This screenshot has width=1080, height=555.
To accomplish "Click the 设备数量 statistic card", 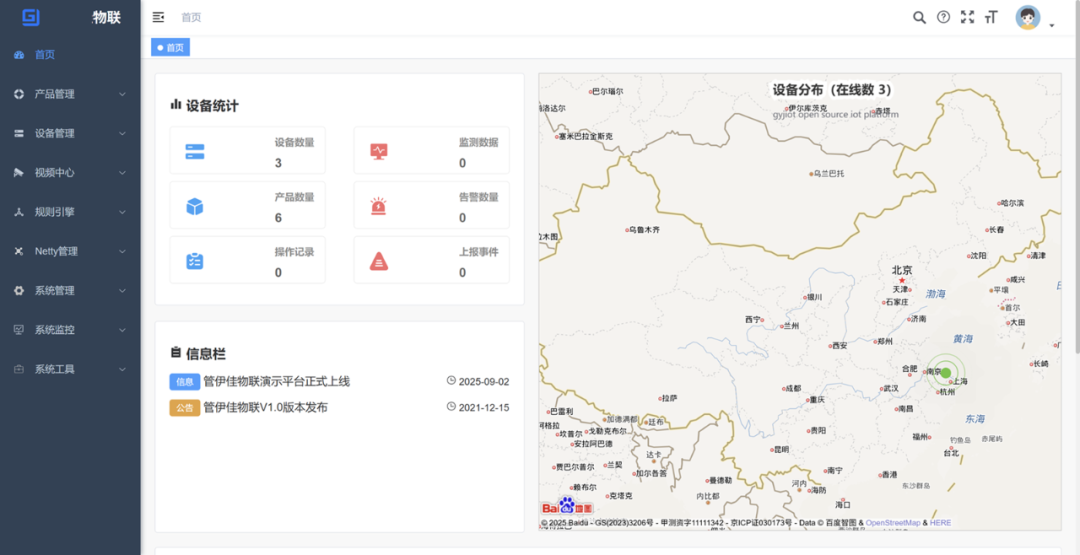I will point(248,150).
